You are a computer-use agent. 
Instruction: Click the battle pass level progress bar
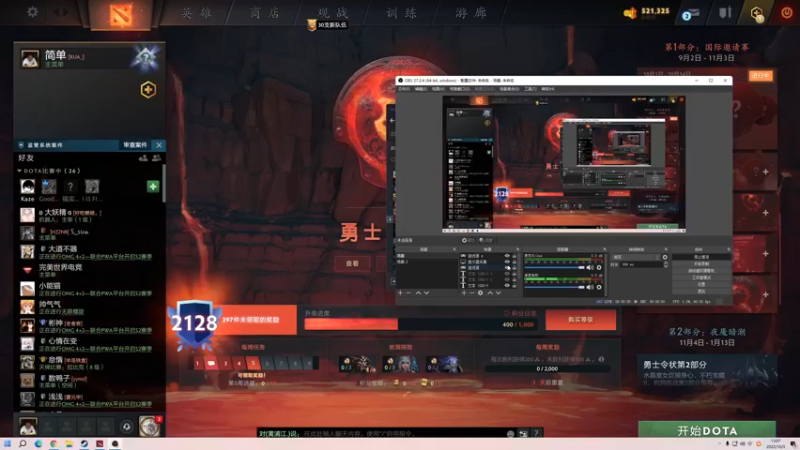coord(419,324)
